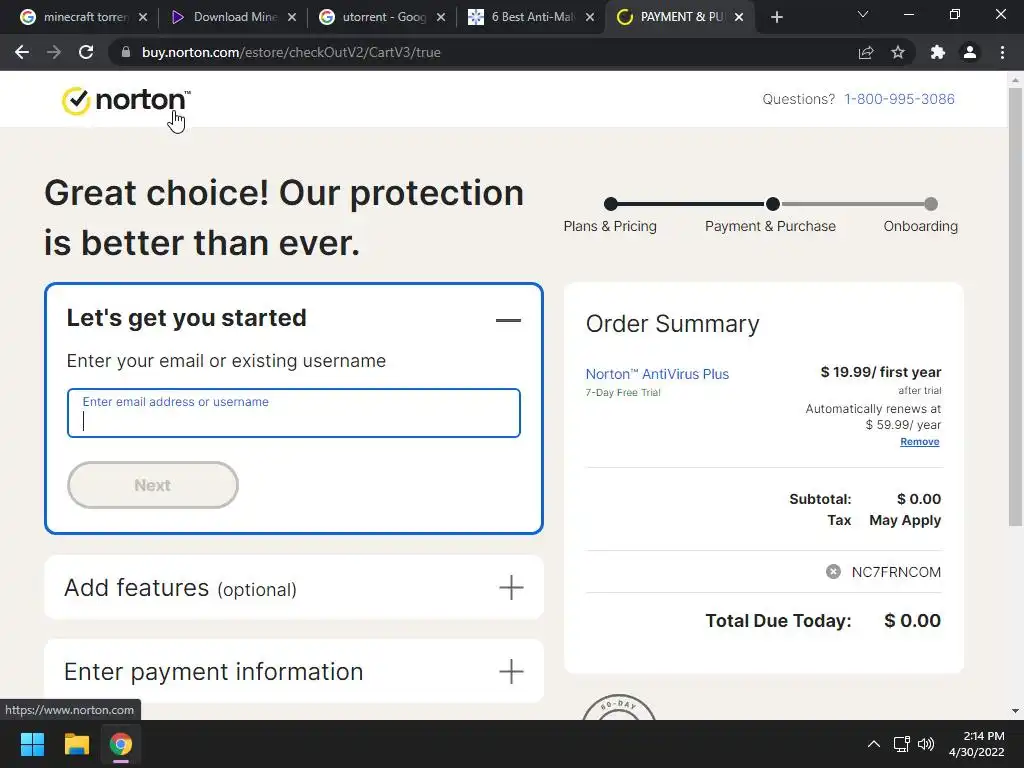Call link 1-800-995-3086

click(899, 99)
